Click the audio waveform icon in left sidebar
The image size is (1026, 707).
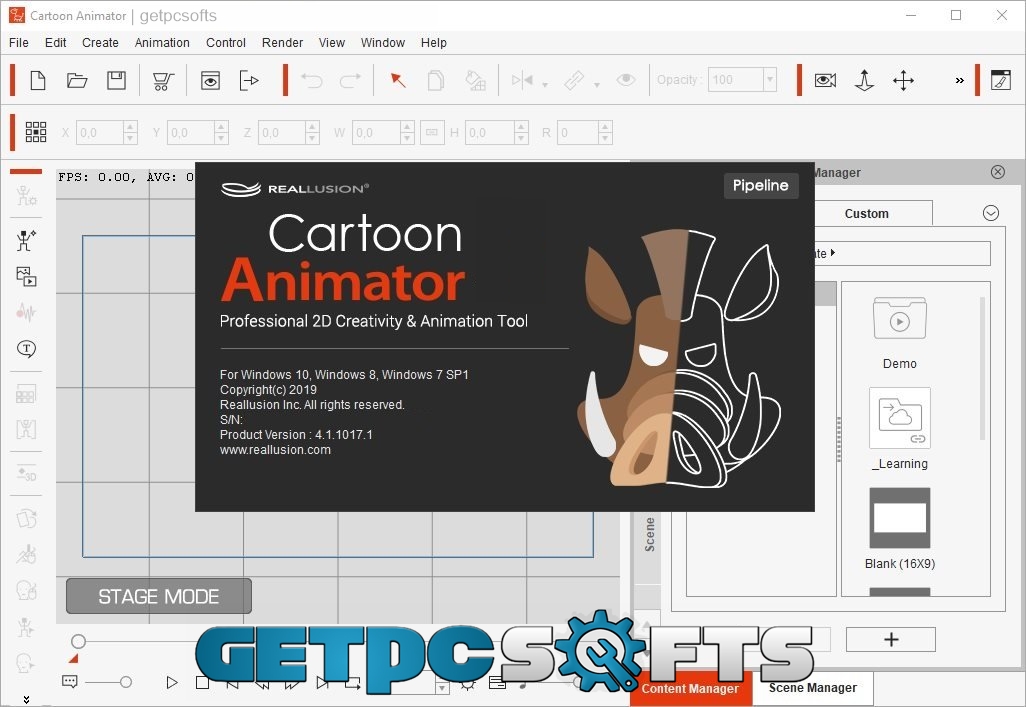(26, 312)
